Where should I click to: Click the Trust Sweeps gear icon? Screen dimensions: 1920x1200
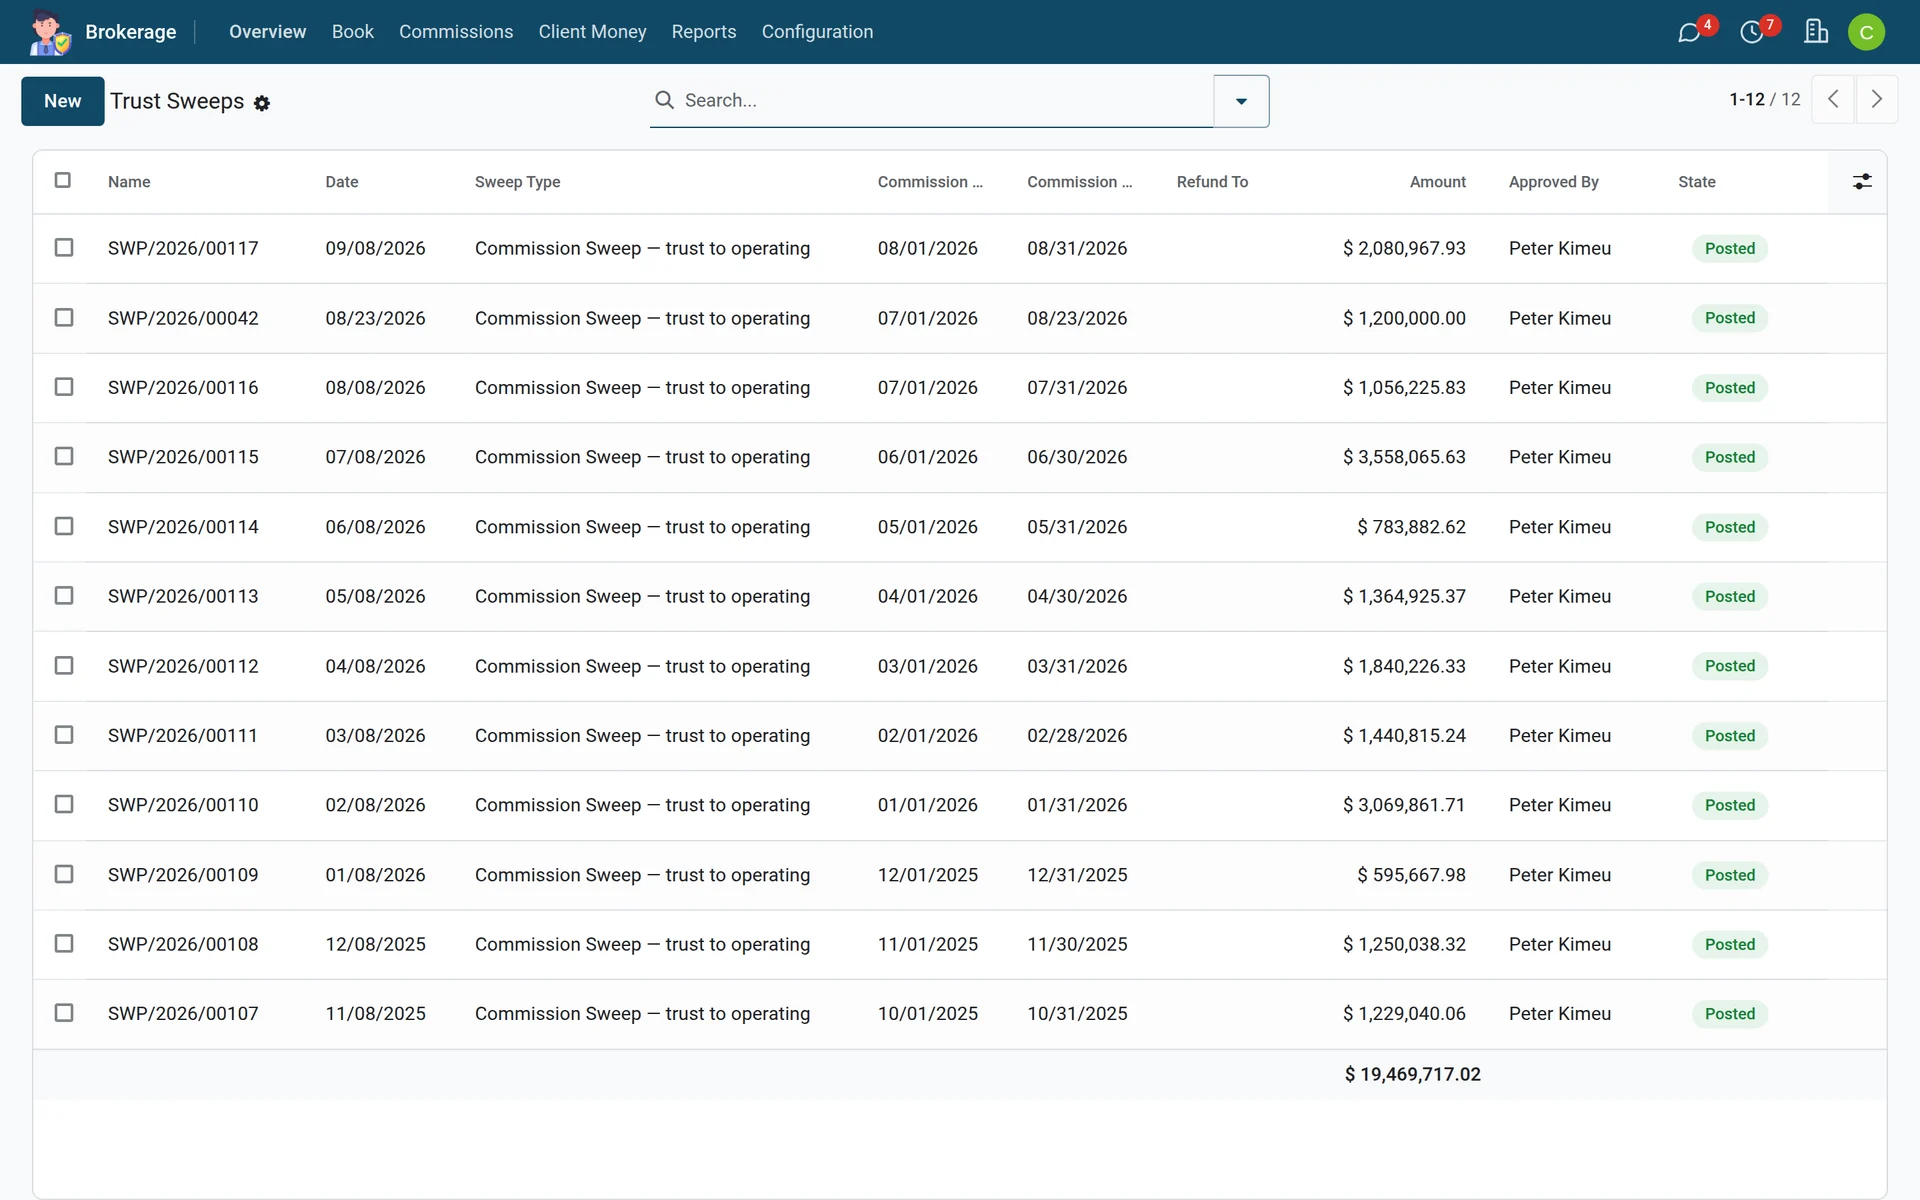pos(262,103)
